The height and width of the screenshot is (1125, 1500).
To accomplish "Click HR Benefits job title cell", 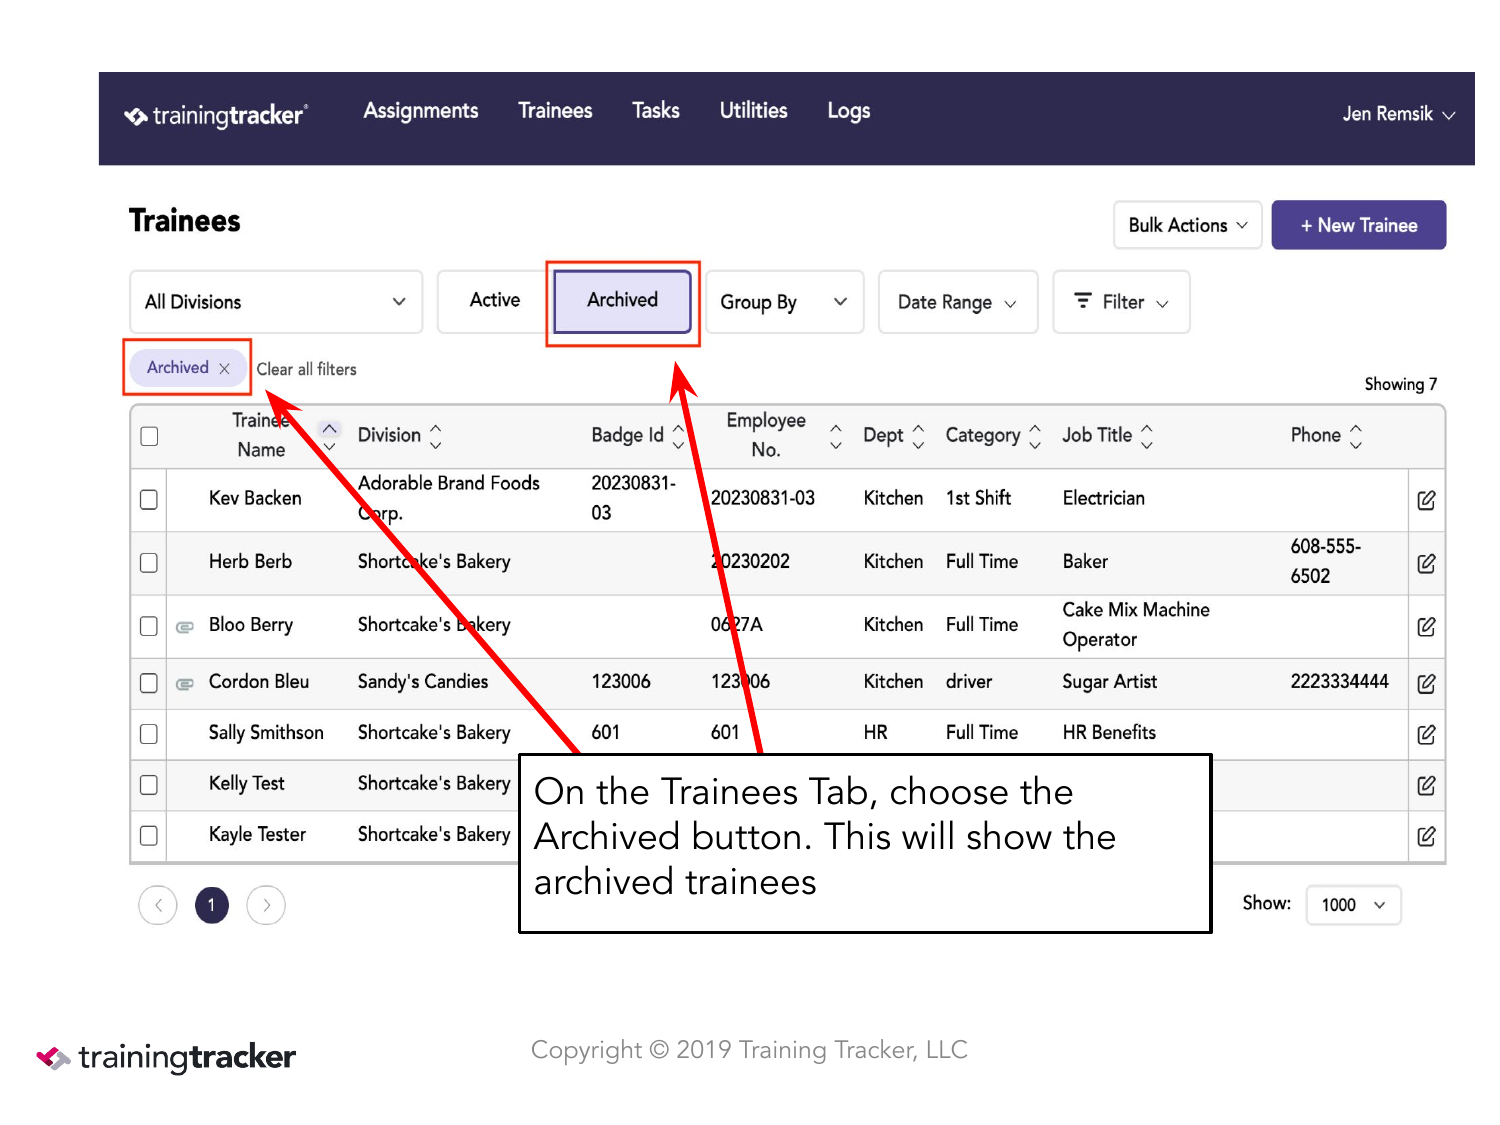I will [x=1109, y=733].
